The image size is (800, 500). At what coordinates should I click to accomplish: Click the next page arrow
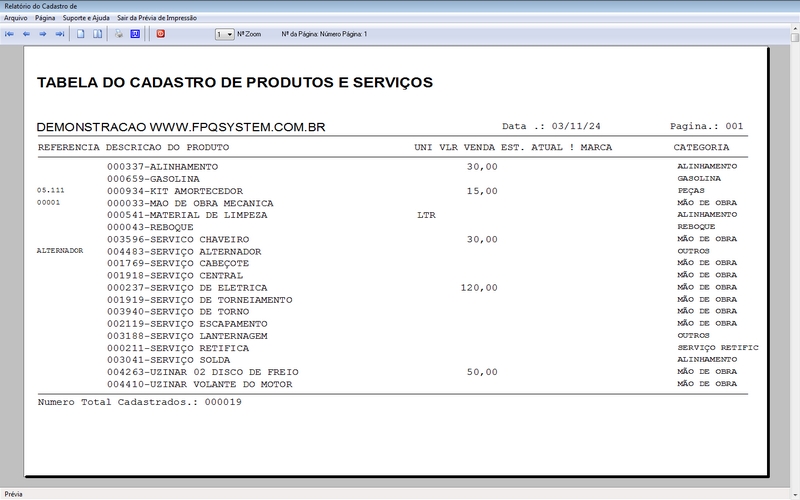[43, 34]
